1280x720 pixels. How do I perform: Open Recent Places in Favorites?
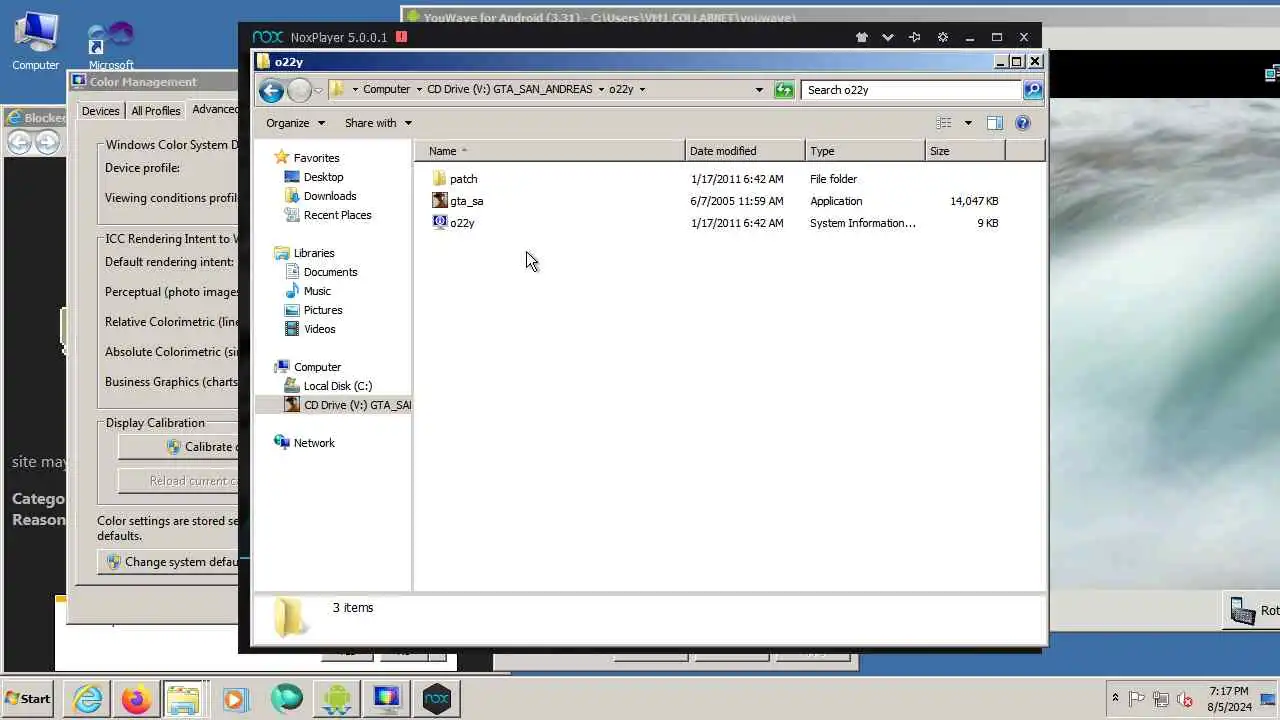click(337, 215)
